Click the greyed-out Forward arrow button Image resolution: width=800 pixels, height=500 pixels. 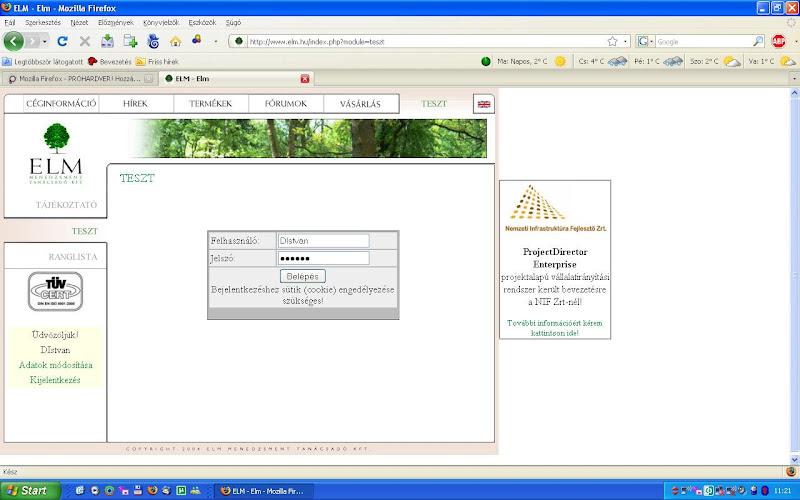click(32, 41)
